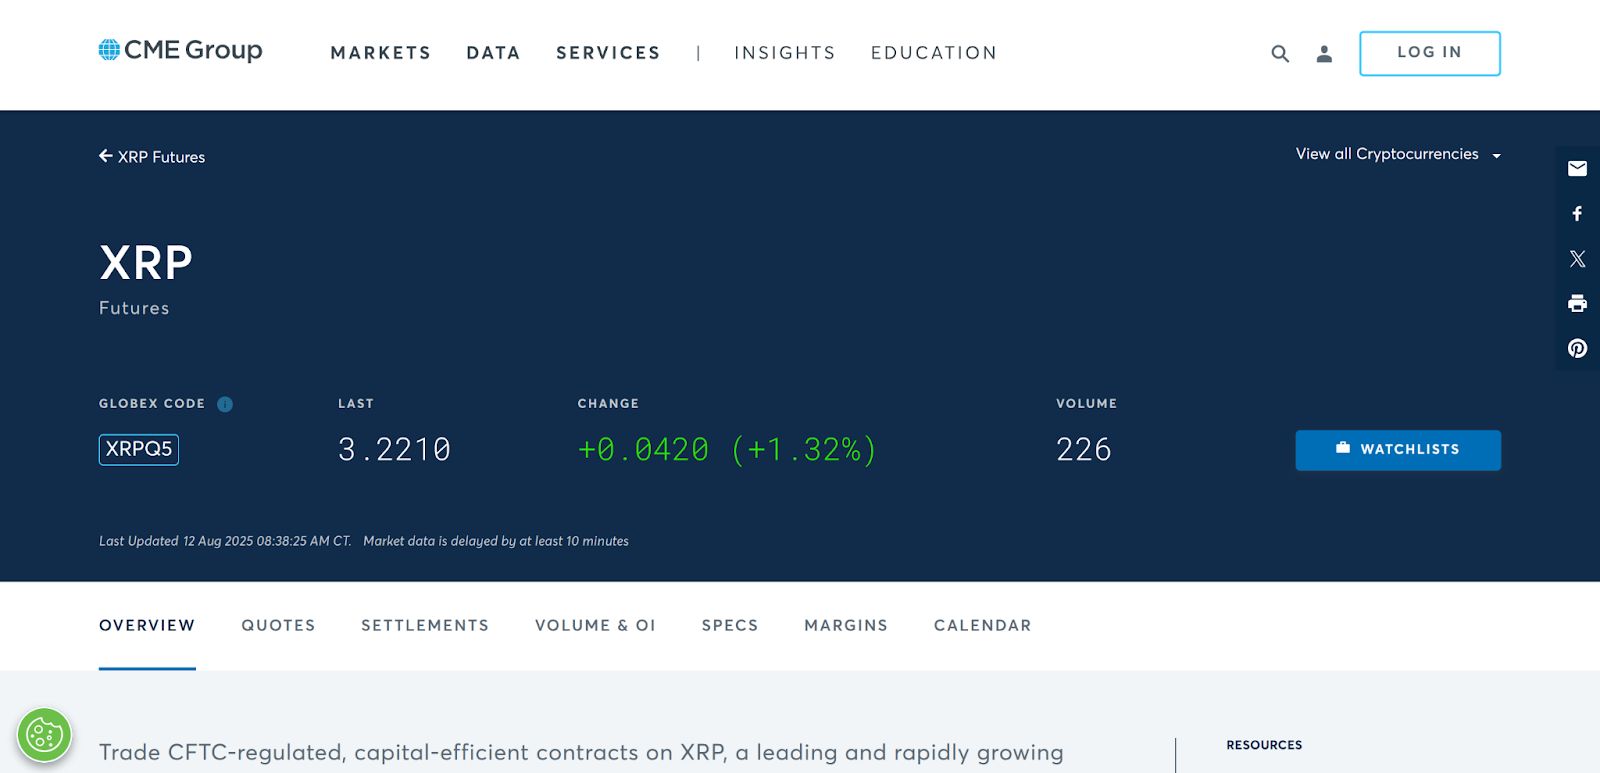Share page via email envelope icon
This screenshot has height=773, width=1600.
[1577, 168]
